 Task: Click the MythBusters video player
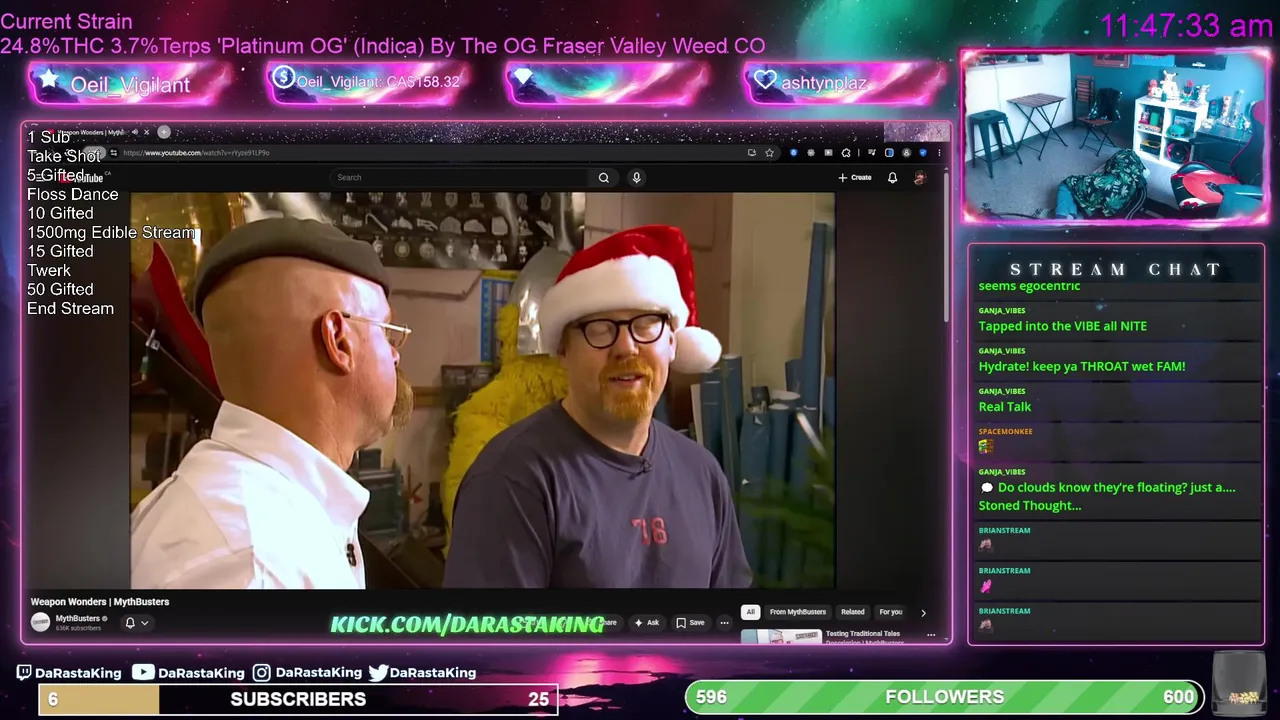(x=483, y=391)
